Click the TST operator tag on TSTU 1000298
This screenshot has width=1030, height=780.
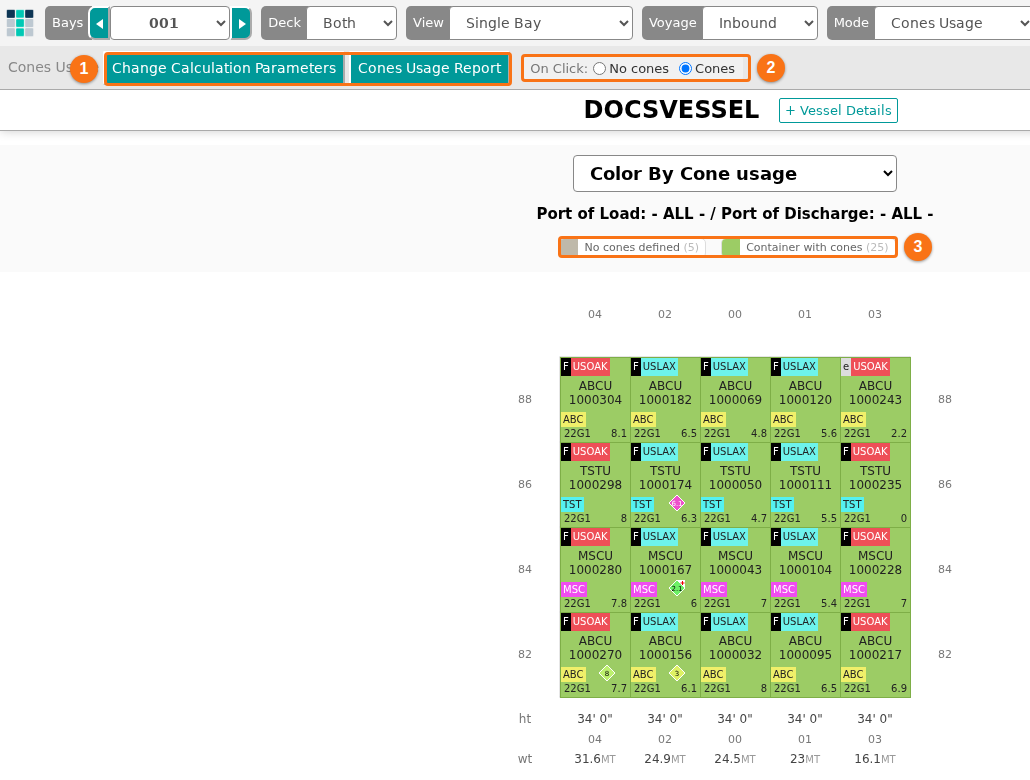(x=572, y=504)
